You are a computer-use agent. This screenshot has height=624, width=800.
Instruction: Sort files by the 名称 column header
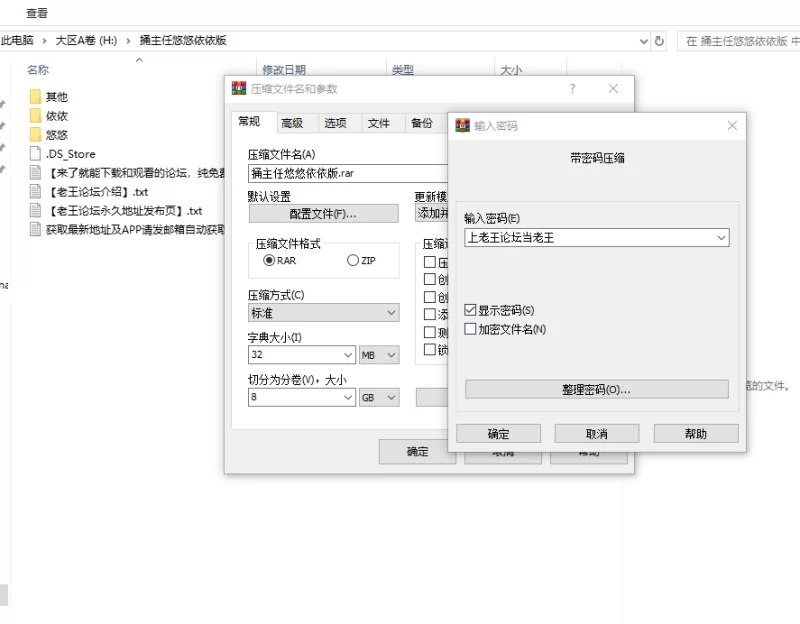(38, 70)
